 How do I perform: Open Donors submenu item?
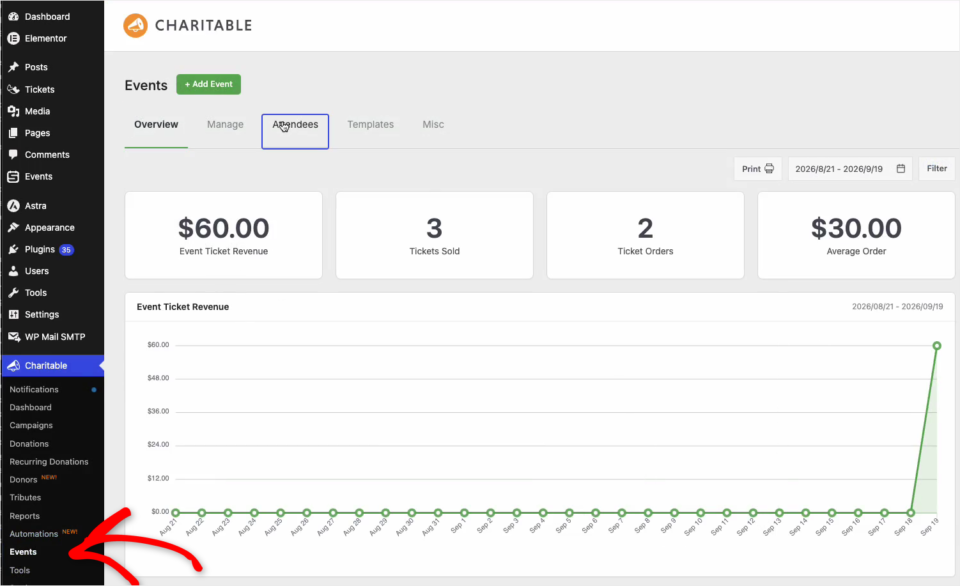click(23, 479)
